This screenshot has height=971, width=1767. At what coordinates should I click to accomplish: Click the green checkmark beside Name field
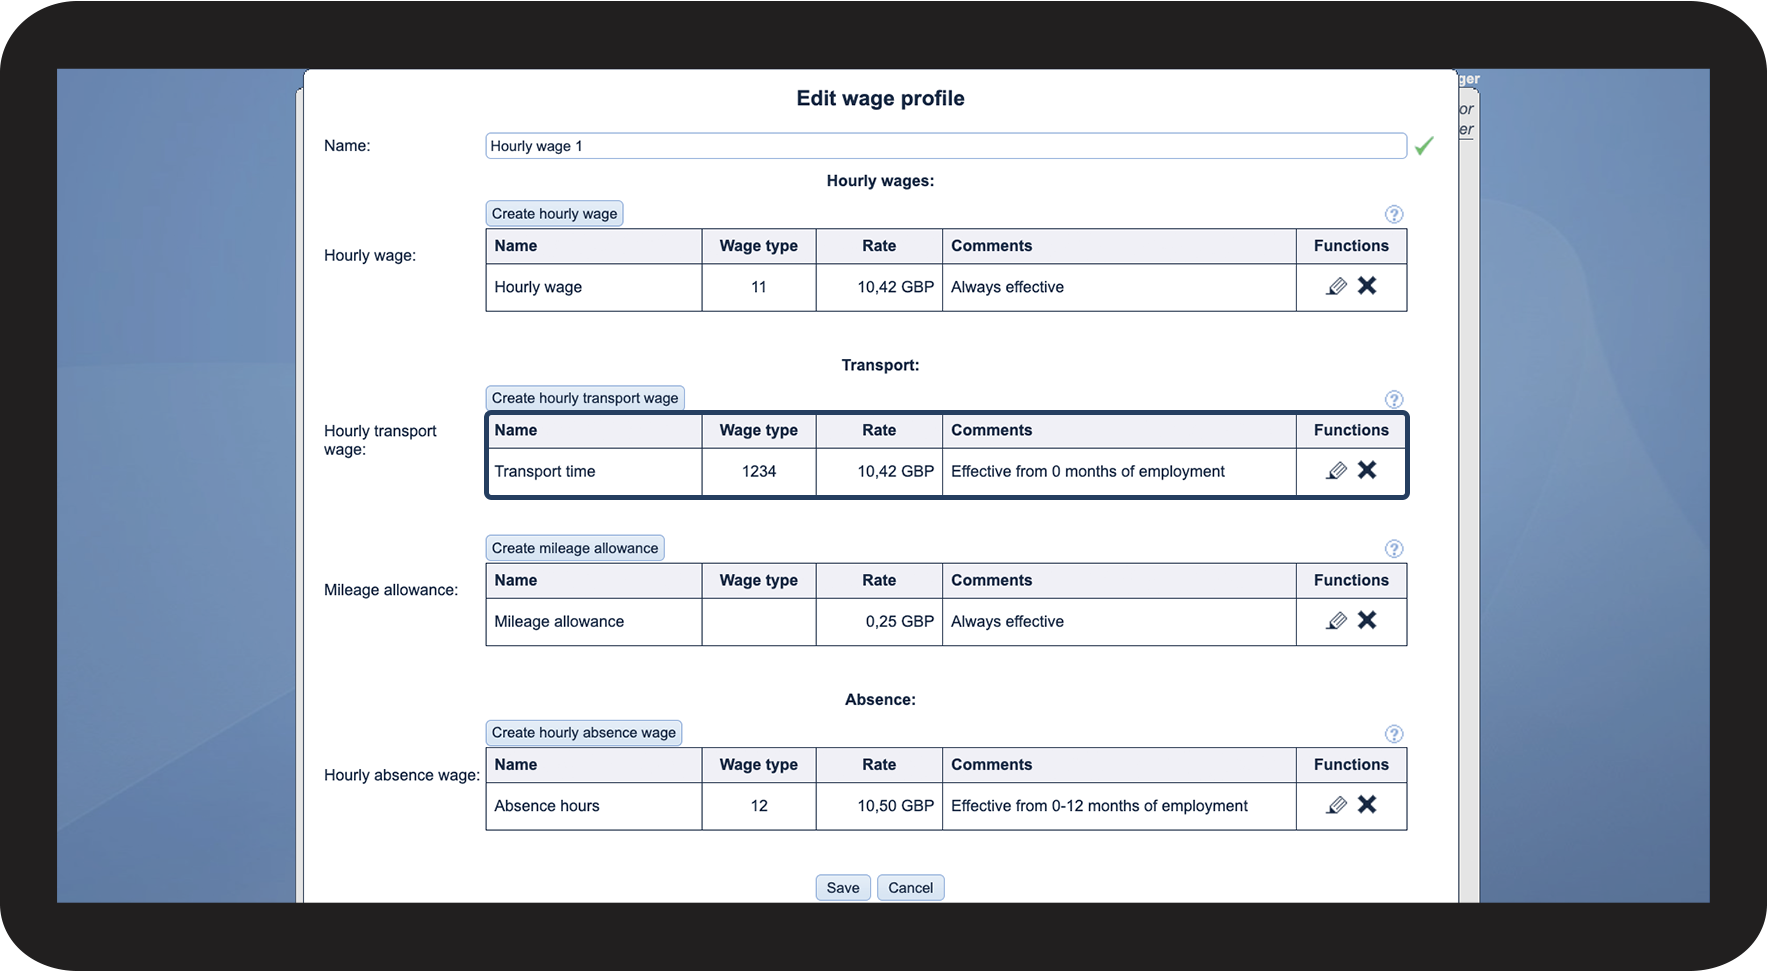[1424, 146]
